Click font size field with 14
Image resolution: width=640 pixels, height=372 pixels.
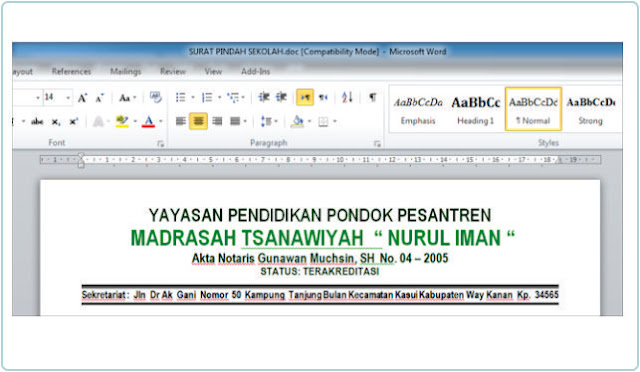[x=53, y=97]
